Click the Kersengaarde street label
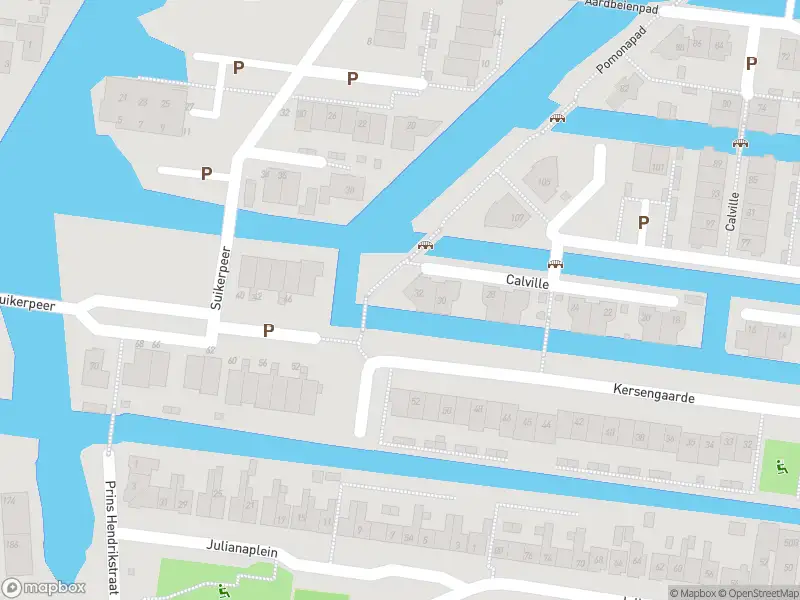 [x=654, y=393]
